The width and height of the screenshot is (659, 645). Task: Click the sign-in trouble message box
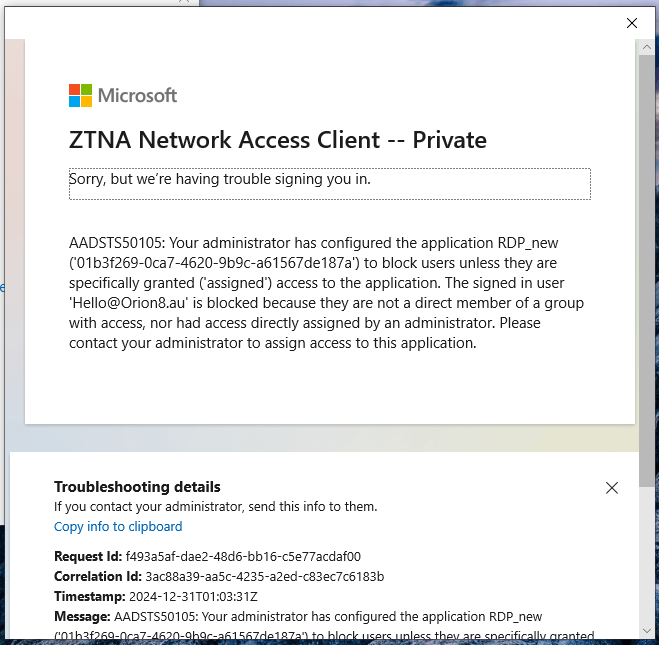[329, 183]
